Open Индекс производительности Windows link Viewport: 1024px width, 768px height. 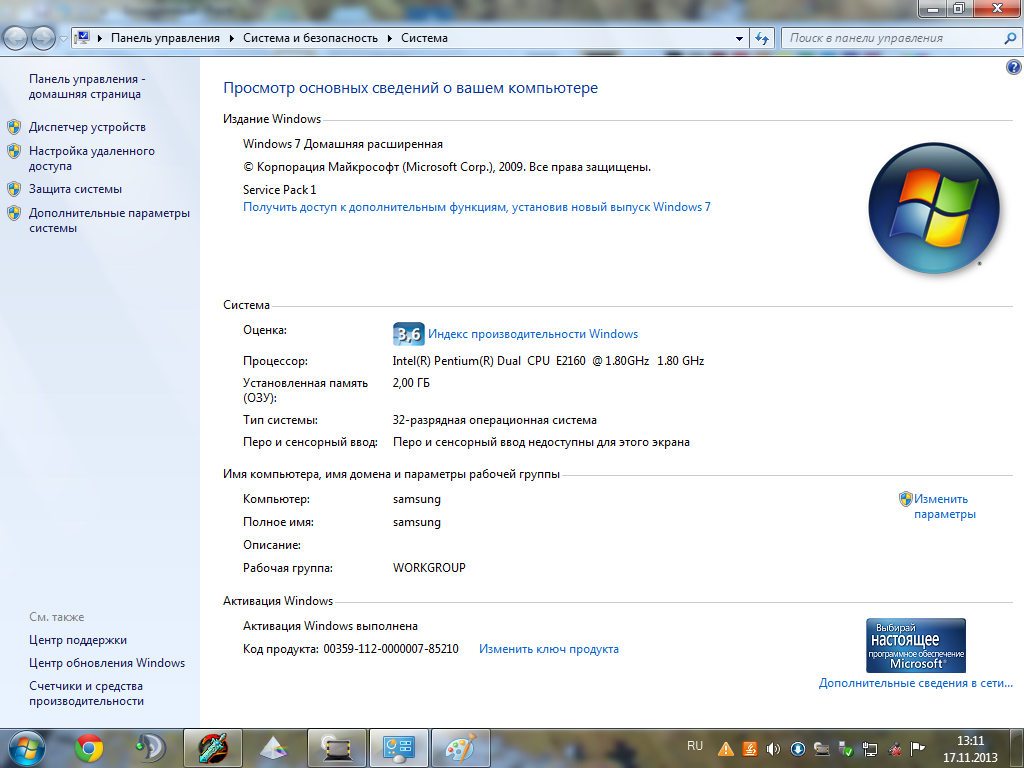tap(533, 334)
